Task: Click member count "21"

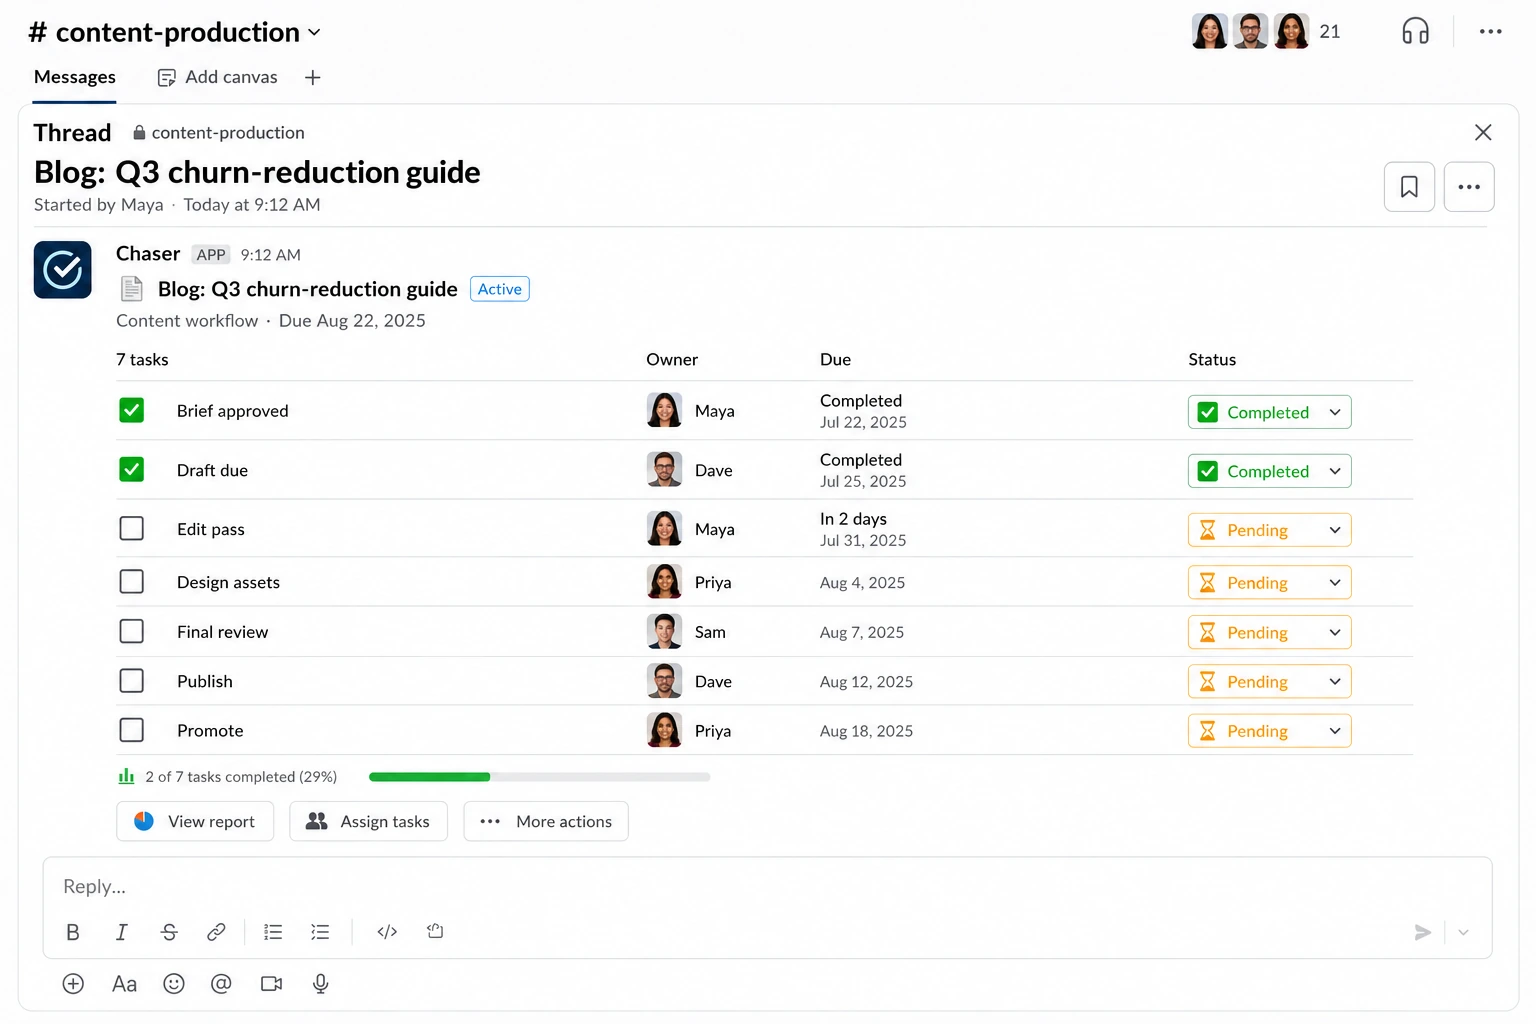Action: (1330, 32)
